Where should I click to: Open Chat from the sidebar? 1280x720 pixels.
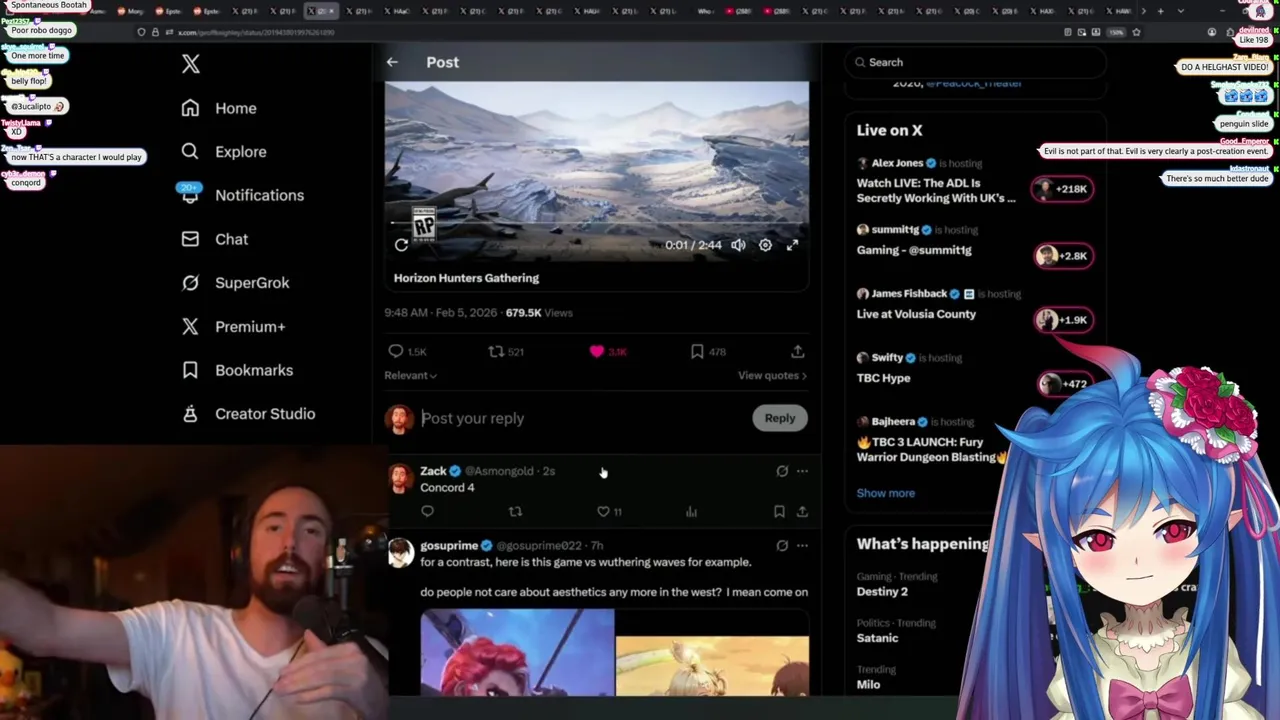tap(214, 239)
